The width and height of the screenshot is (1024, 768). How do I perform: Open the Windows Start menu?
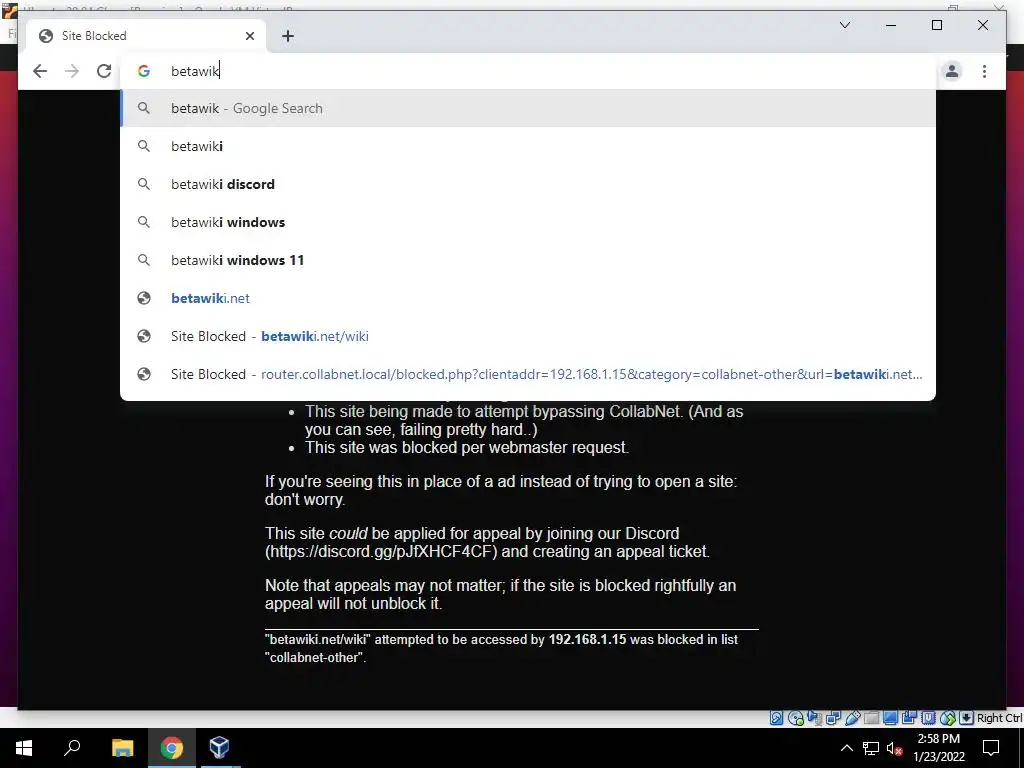coord(24,748)
